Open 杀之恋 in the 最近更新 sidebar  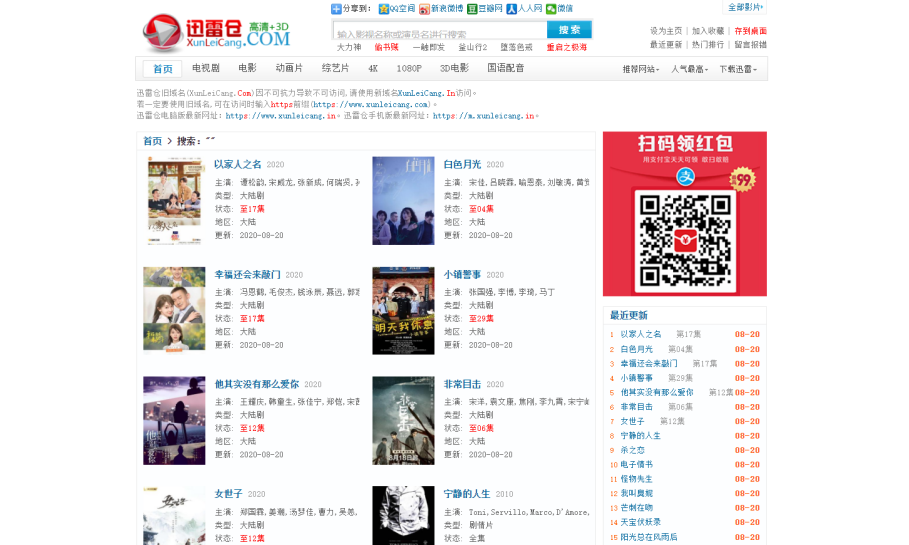point(632,450)
